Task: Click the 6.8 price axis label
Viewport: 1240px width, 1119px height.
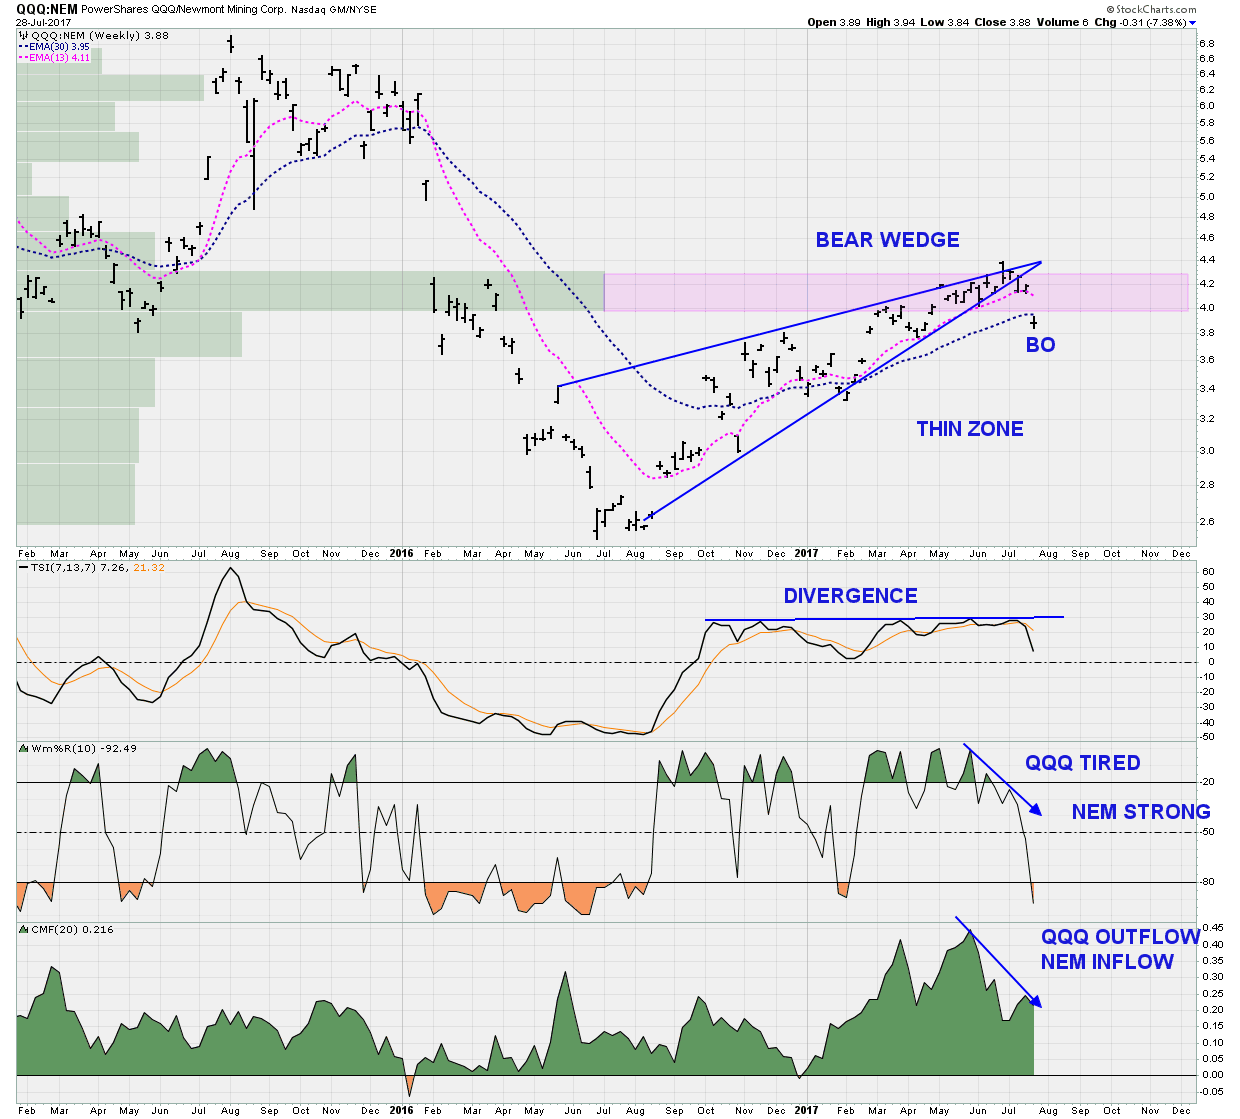Action: 1207,44
